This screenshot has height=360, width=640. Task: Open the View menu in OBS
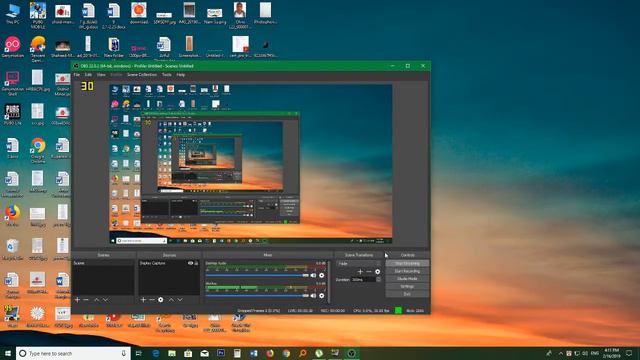tap(101, 75)
